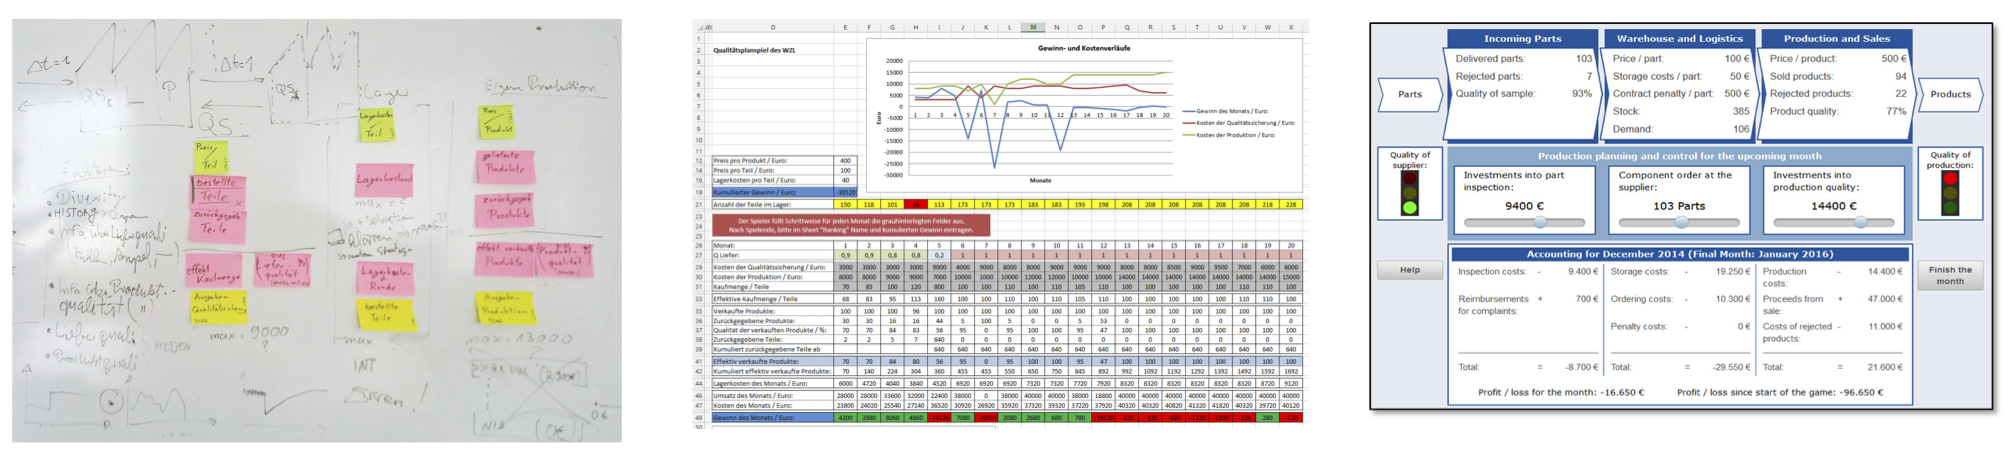Click the red cell 96 in the Lager row

click(916, 204)
